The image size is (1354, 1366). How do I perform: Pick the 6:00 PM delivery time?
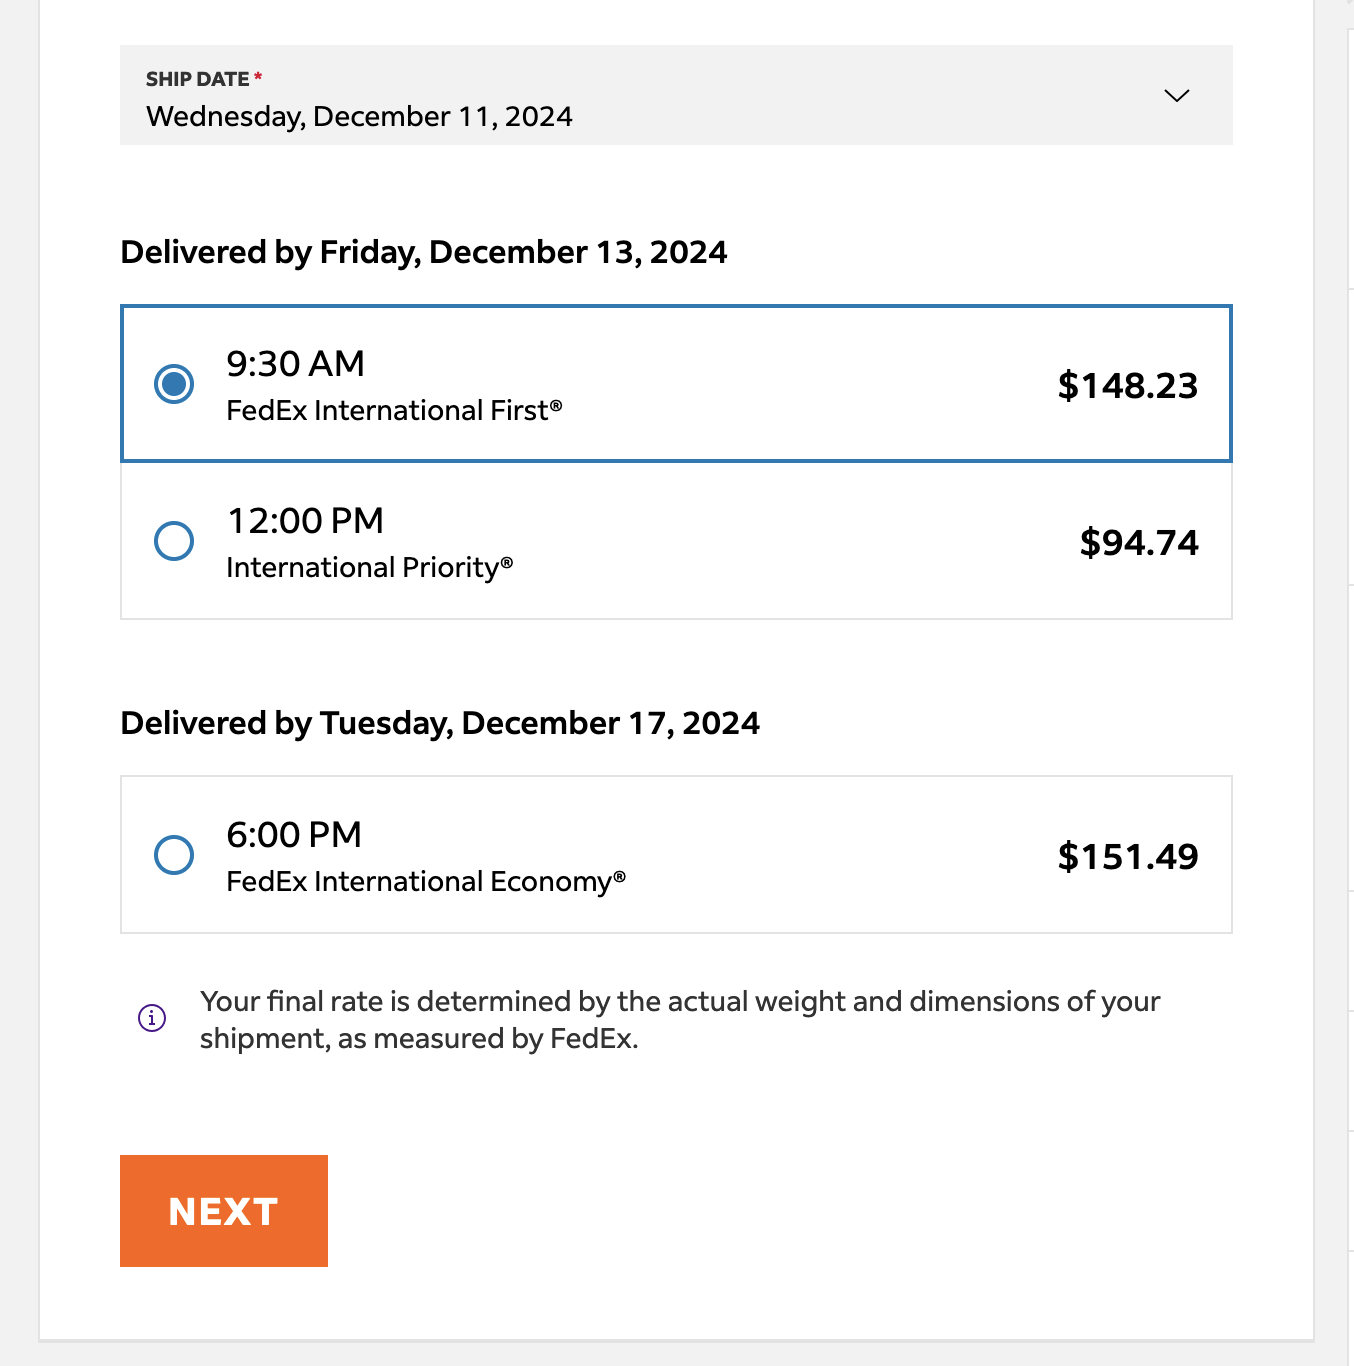click(x=294, y=835)
